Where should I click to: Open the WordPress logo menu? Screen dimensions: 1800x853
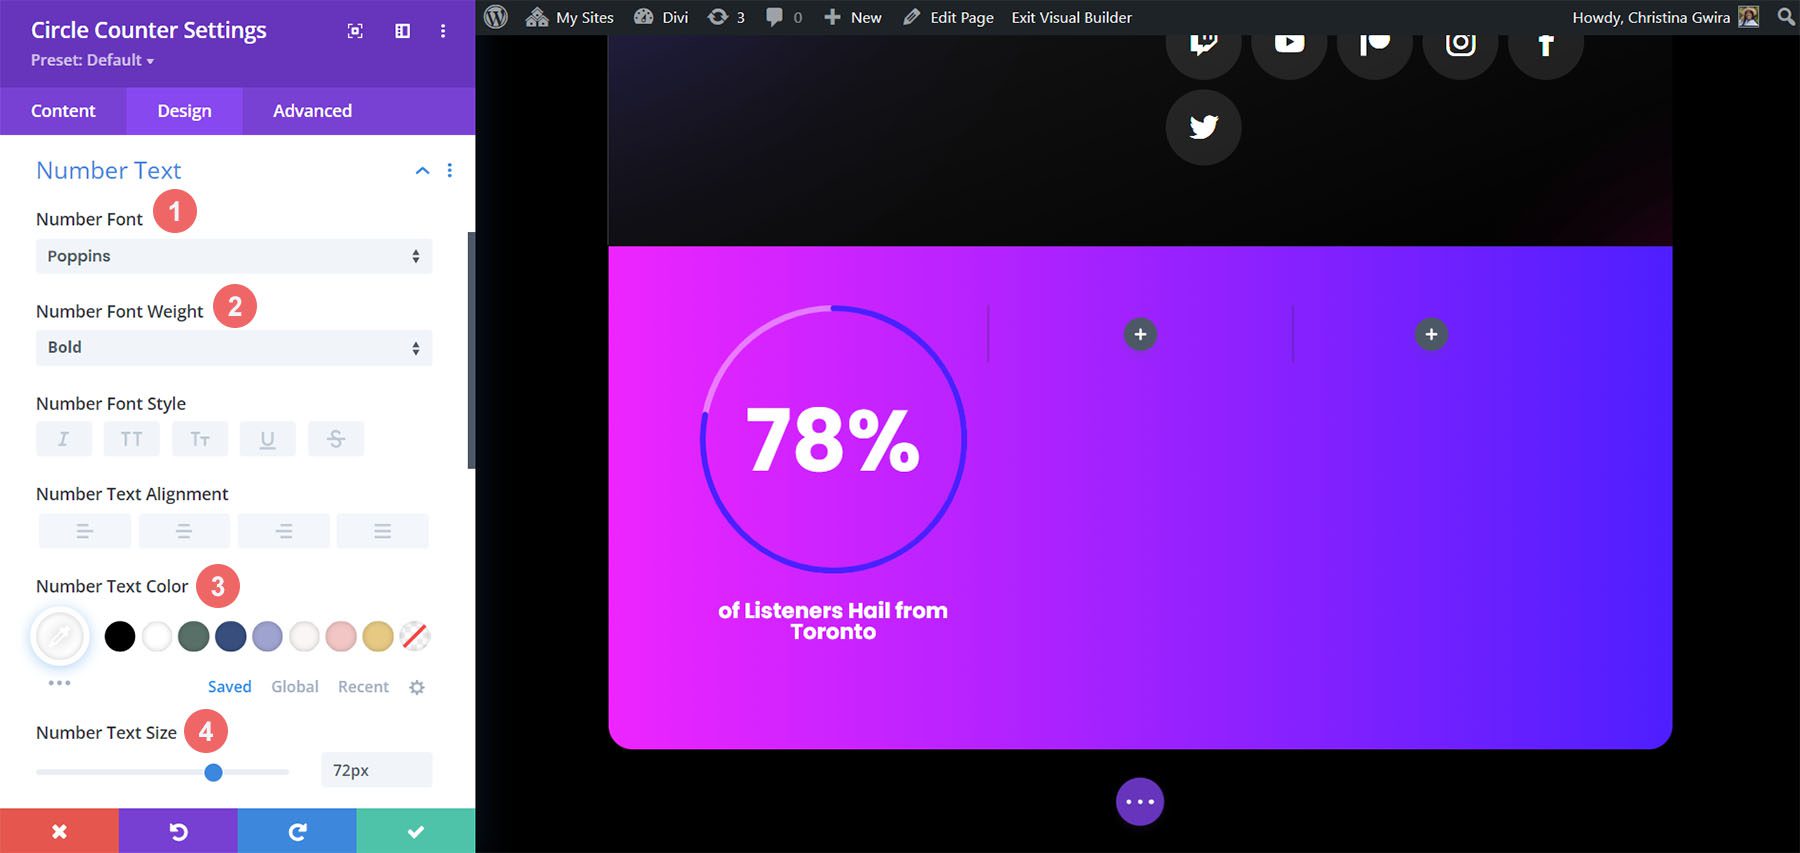[496, 17]
